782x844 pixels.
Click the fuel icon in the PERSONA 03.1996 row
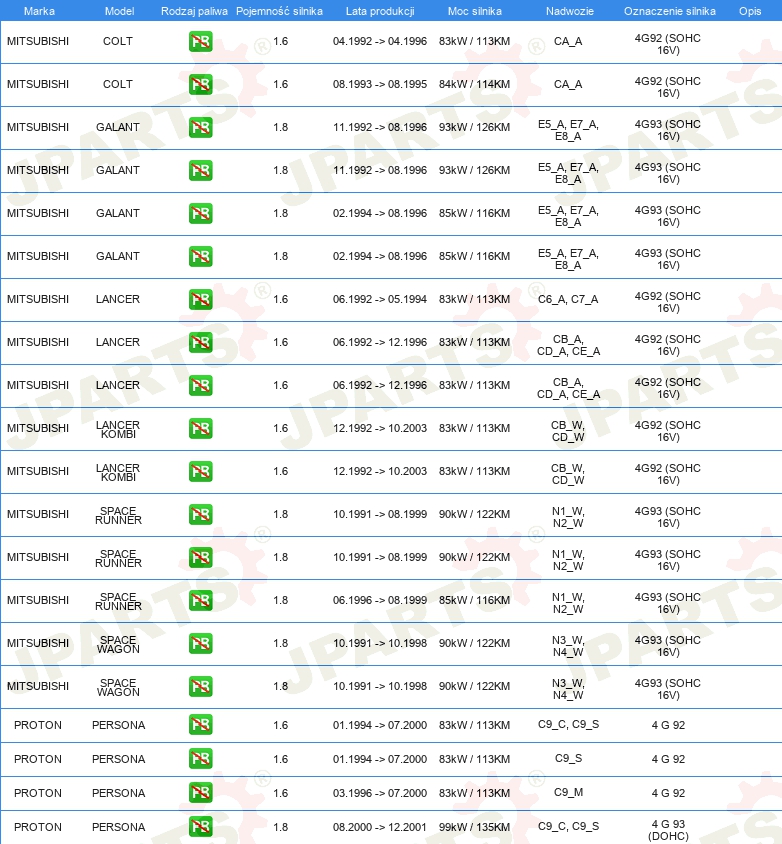(x=200, y=793)
